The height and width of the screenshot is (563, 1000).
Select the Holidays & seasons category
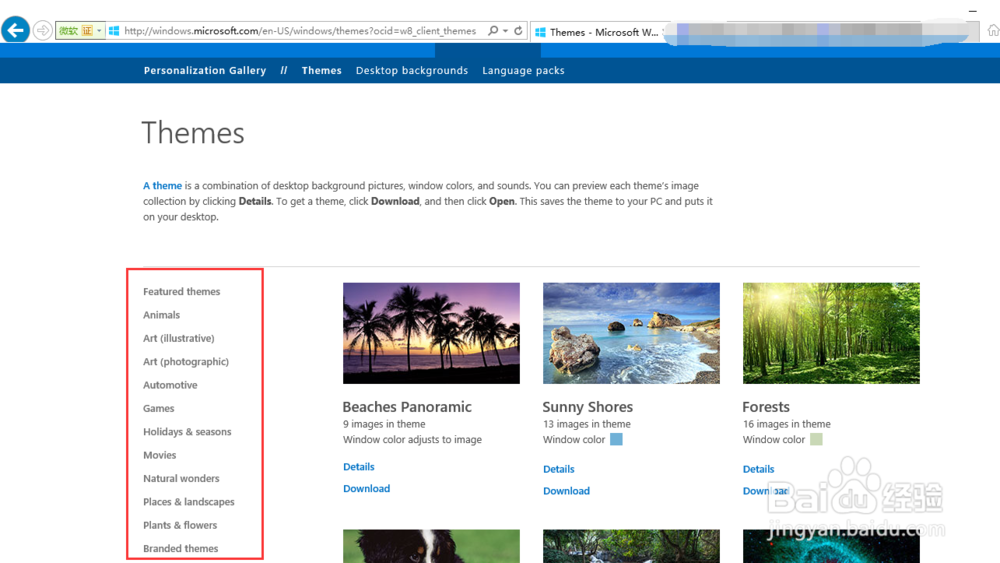tap(187, 432)
